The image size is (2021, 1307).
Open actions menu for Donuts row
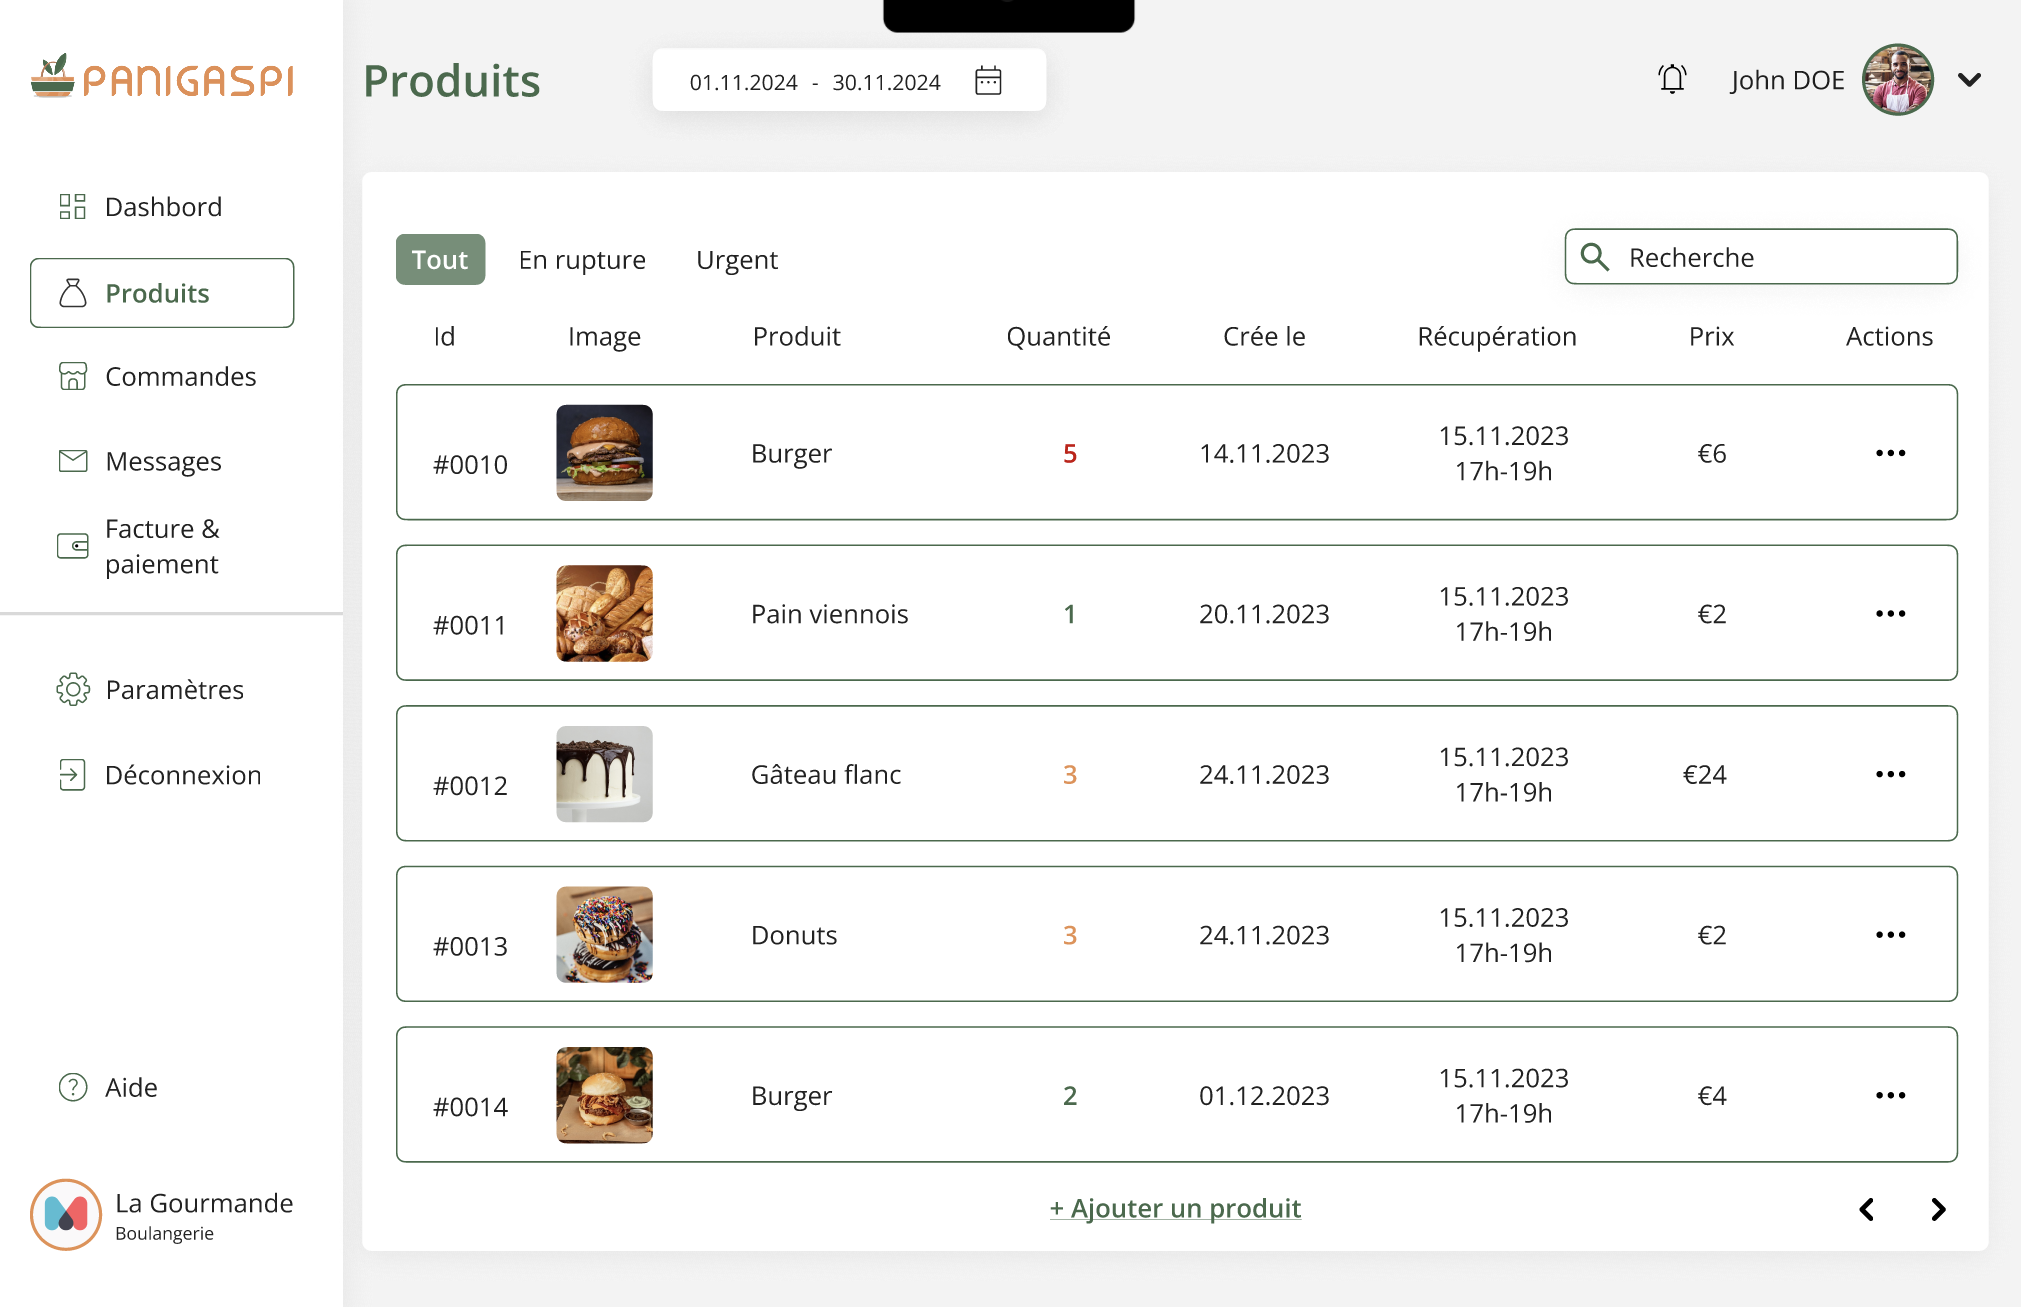[1890, 935]
